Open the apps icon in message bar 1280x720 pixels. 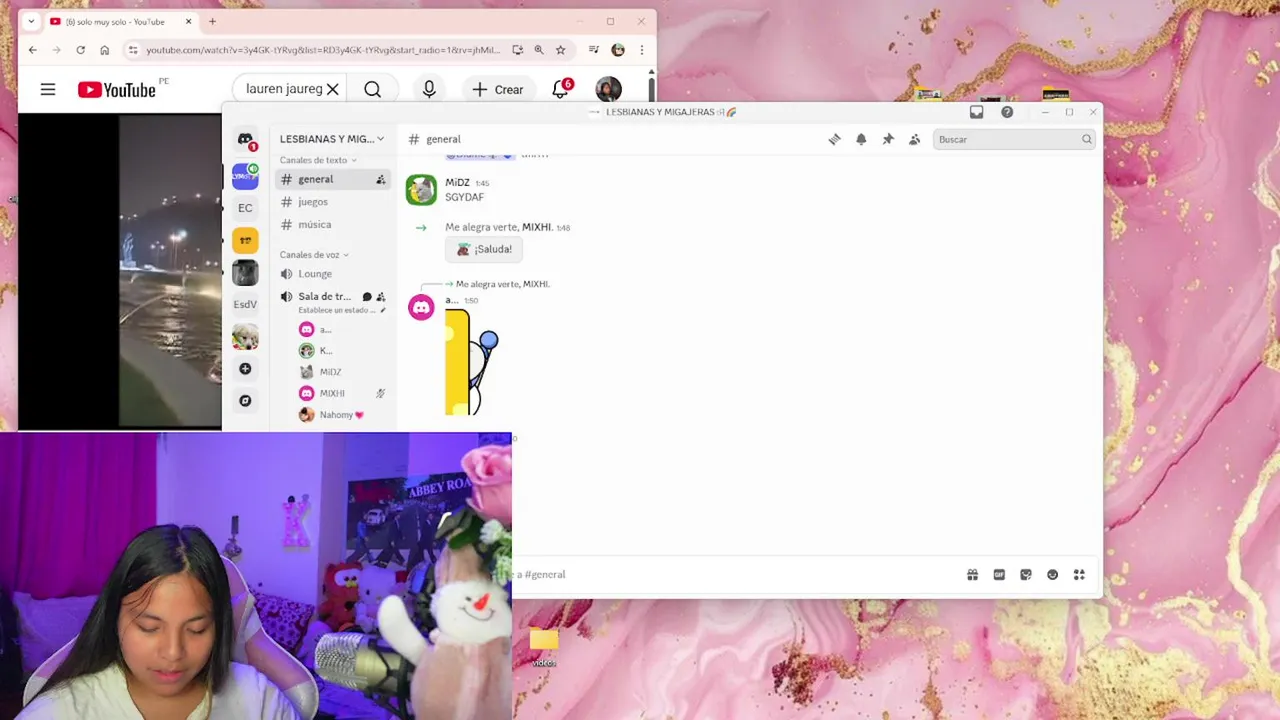click(1079, 574)
